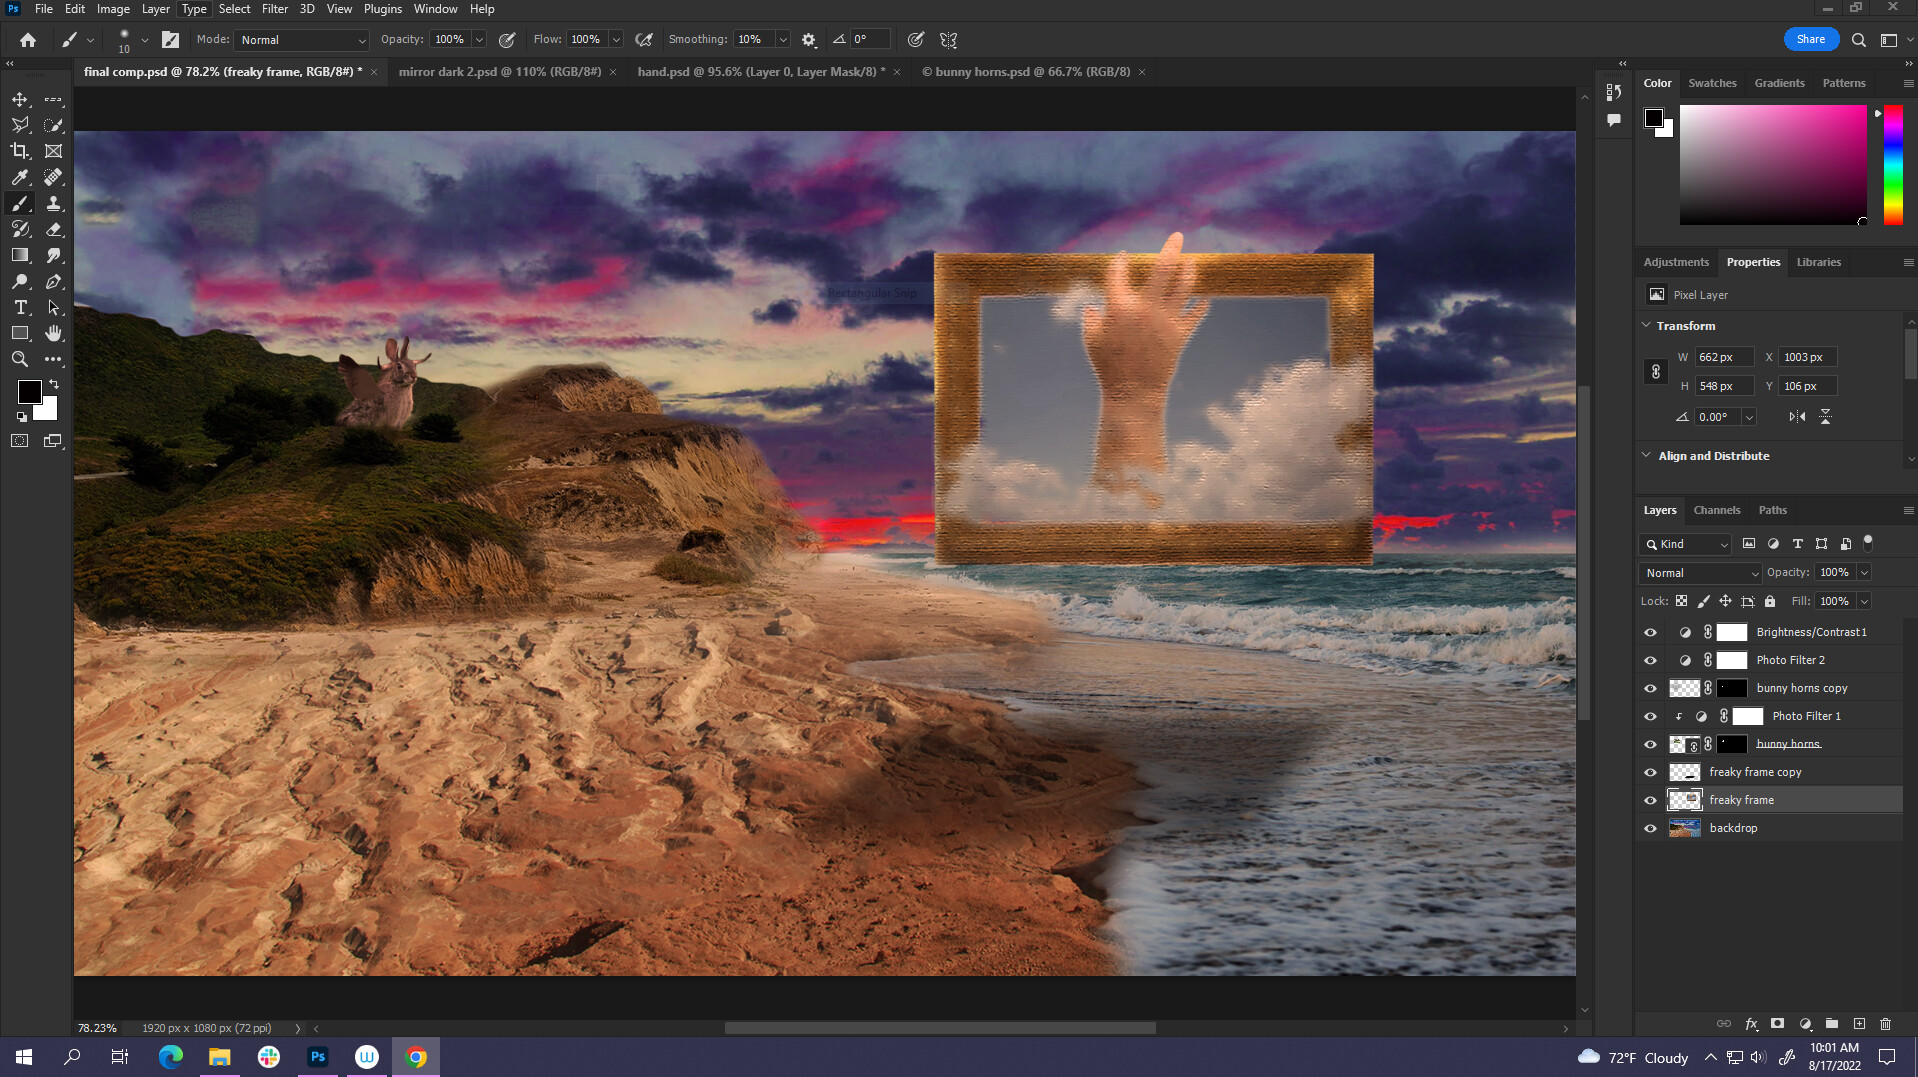Click the Create new layer icon
This screenshot has width=1918, height=1077.
click(1859, 1023)
